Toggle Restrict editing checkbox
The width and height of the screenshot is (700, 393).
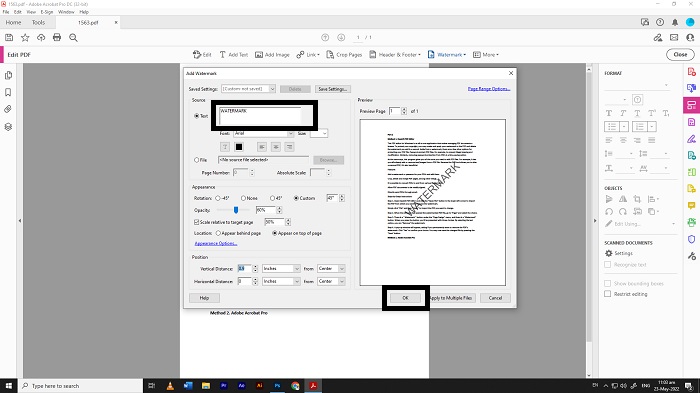tap(608, 294)
